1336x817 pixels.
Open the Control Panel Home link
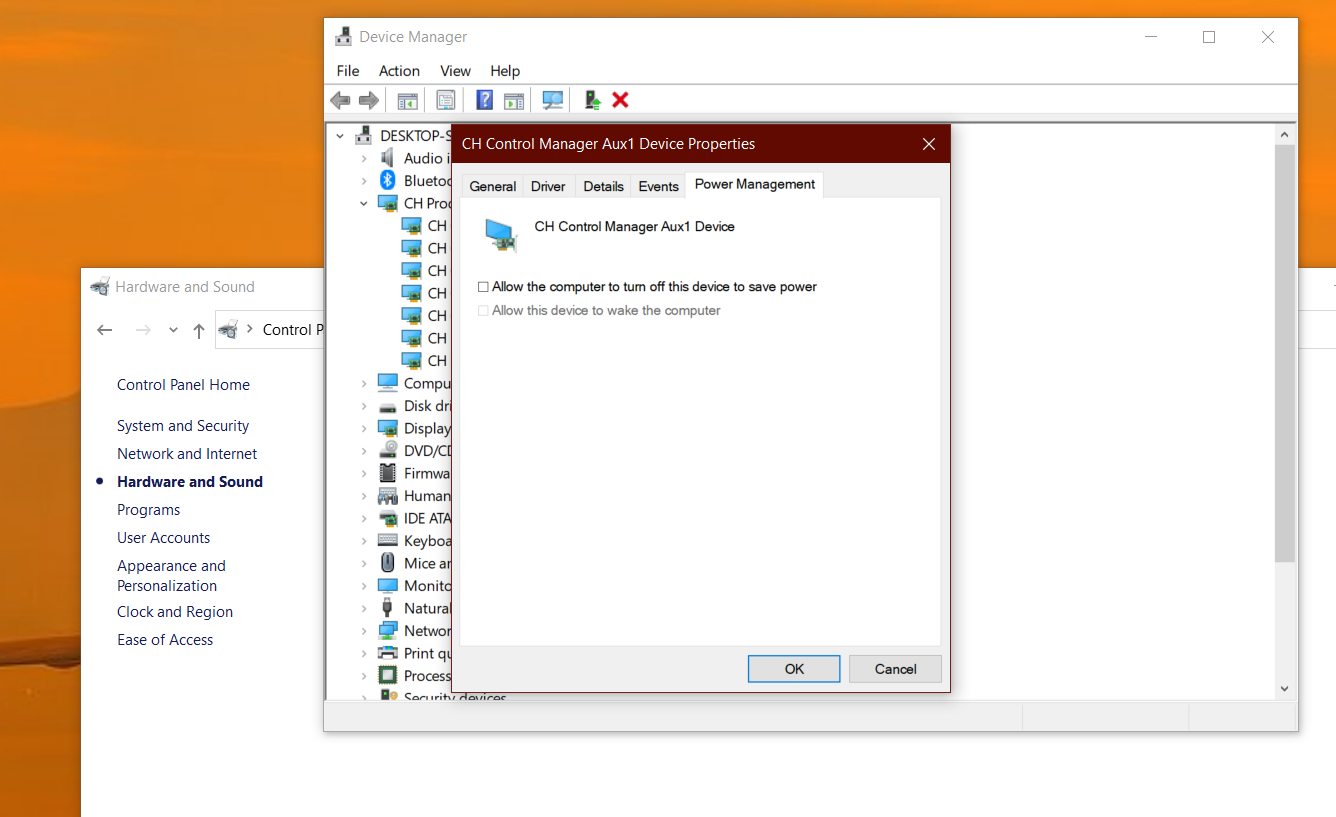pos(183,385)
